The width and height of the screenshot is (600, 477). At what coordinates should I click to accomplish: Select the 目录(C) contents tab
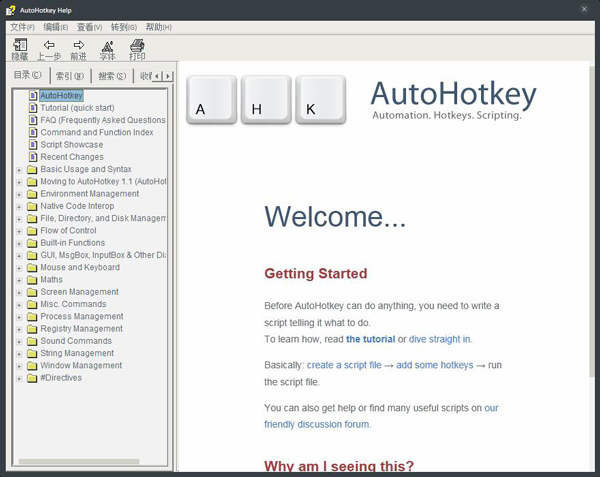(28, 75)
